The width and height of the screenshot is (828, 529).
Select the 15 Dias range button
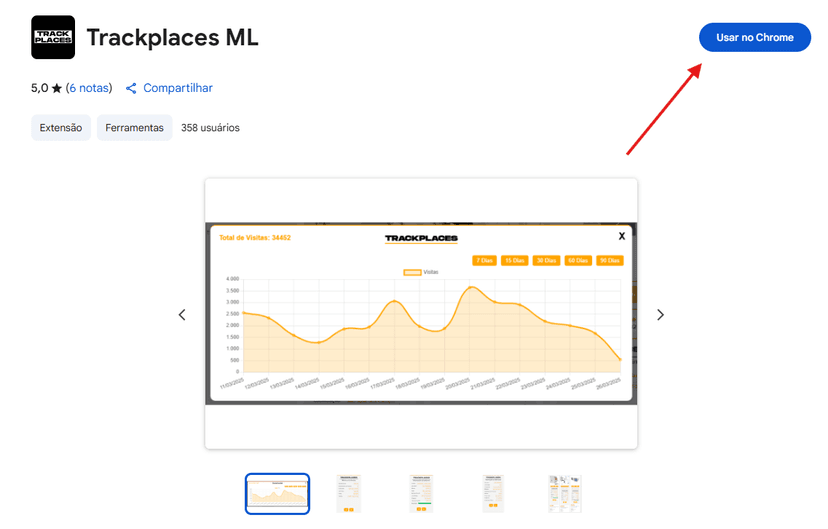point(514,260)
